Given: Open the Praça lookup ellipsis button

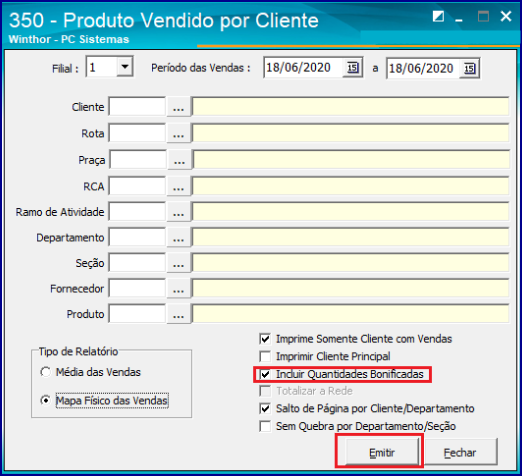Looking at the screenshot, I should coord(180,160).
